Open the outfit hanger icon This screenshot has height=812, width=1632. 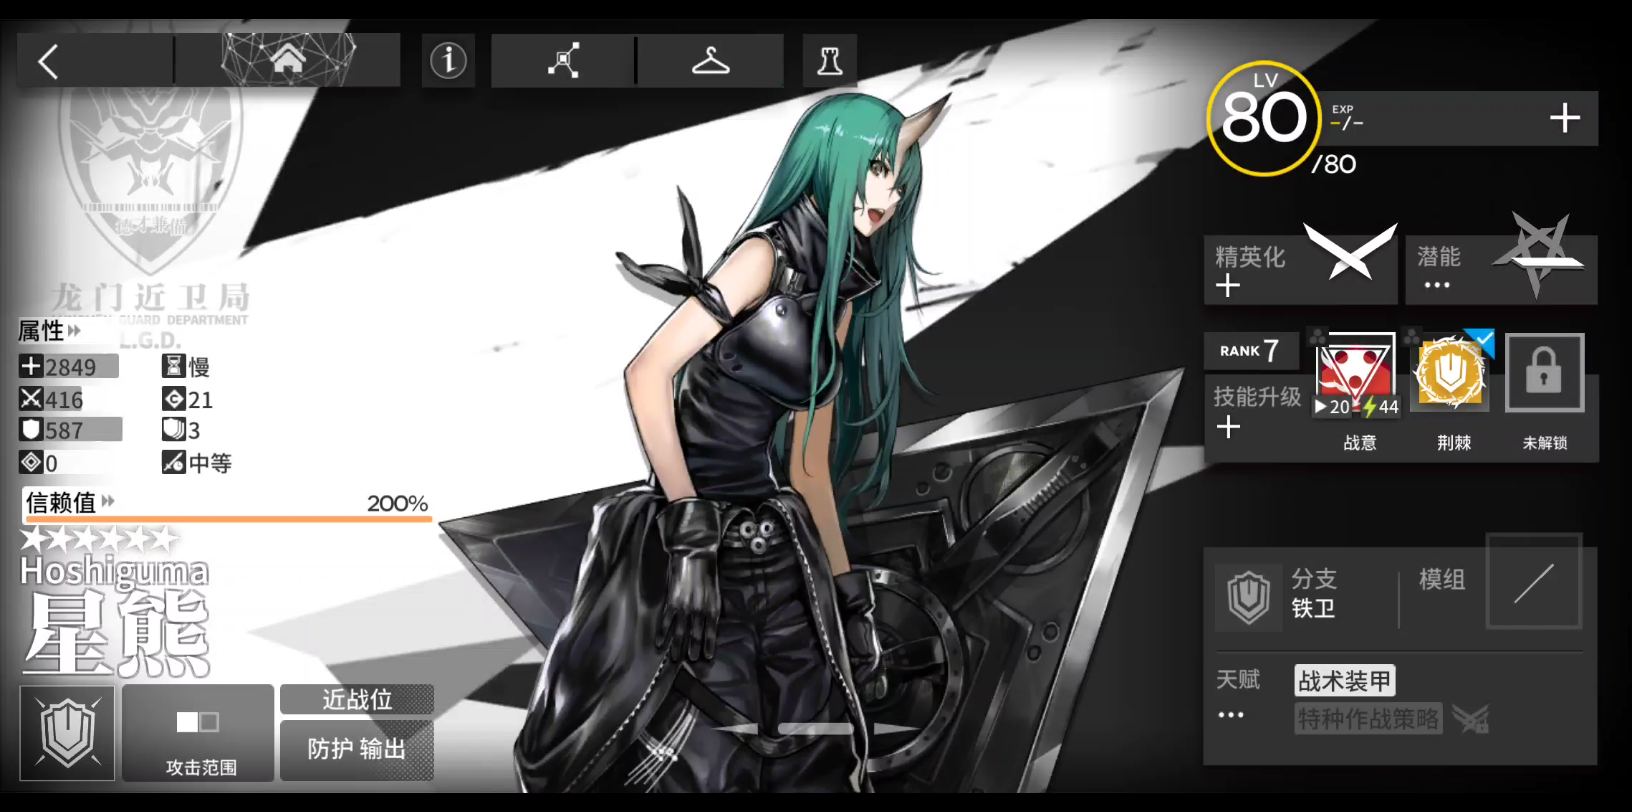pyautogui.click(x=710, y=61)
